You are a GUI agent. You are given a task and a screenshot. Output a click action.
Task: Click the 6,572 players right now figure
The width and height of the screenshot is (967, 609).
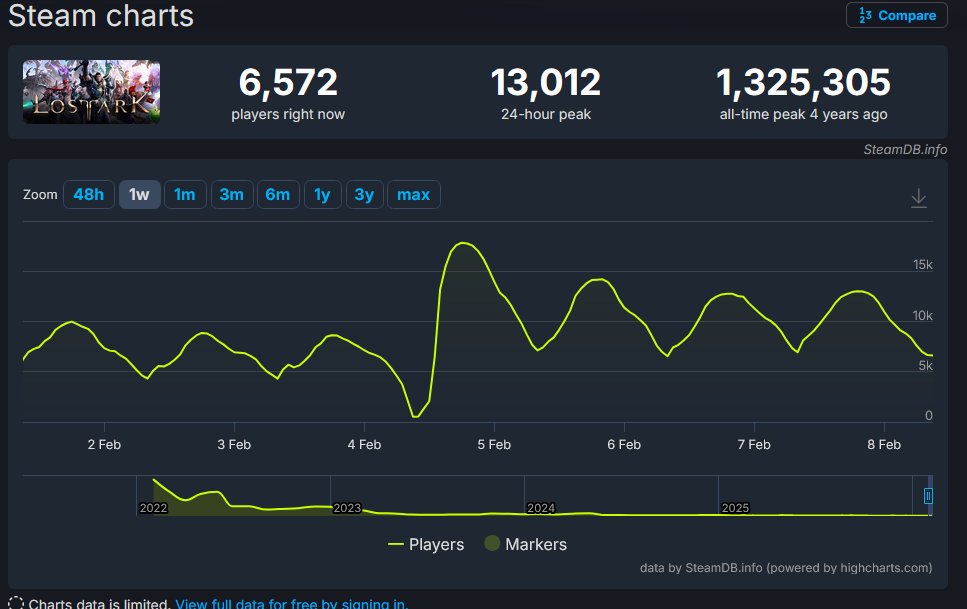(x=288, y=83)
